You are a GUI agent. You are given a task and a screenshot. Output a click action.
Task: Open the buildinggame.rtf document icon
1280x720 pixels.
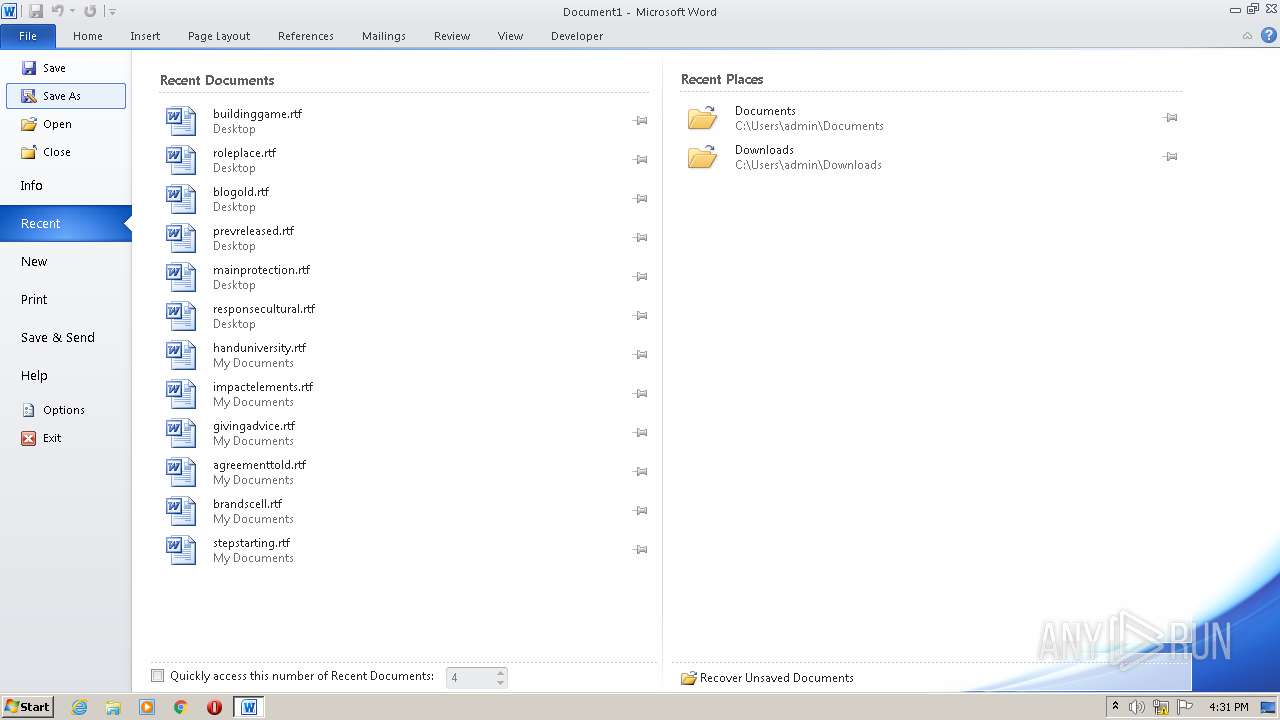(181, 121)
